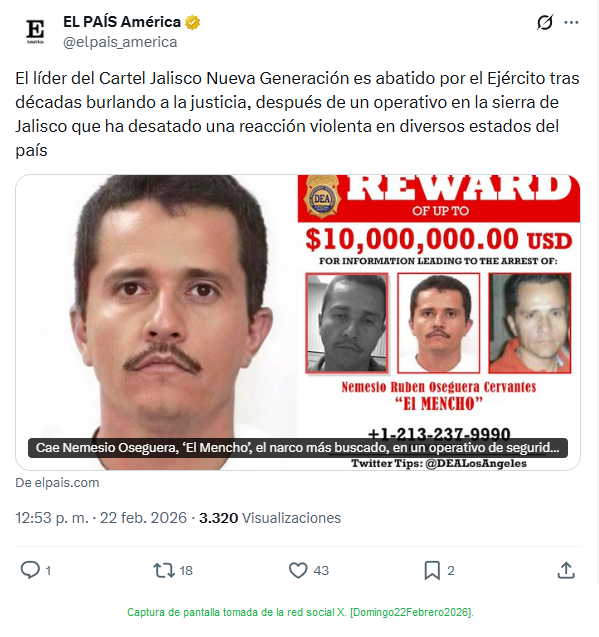Repost using the retweet arrows icon
This screenshot has height=637, width=599.
164,570
